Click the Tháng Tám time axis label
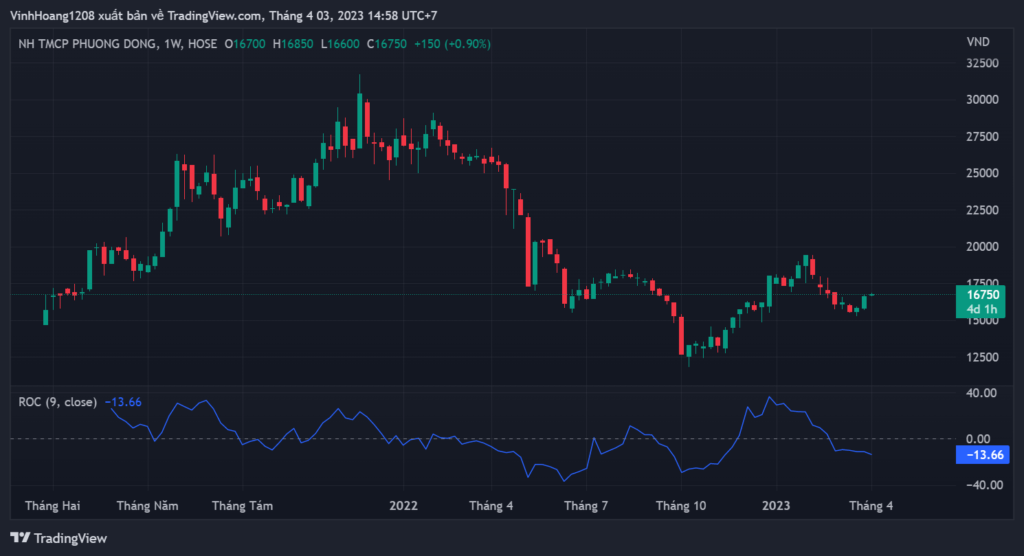The height and width of the screenshot is (556, 1024). [242, 506]
